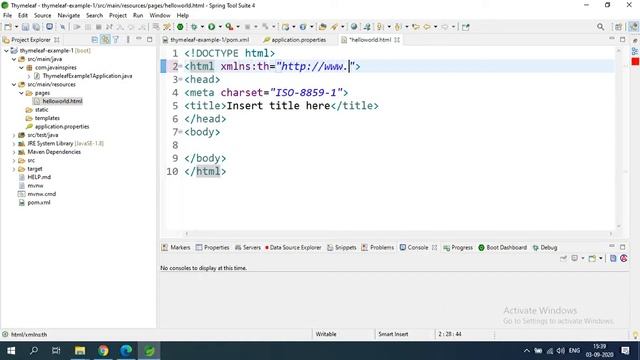Click the Pin Editor icon in toolbar
The image size is (640, 360).
pos(466,27)
